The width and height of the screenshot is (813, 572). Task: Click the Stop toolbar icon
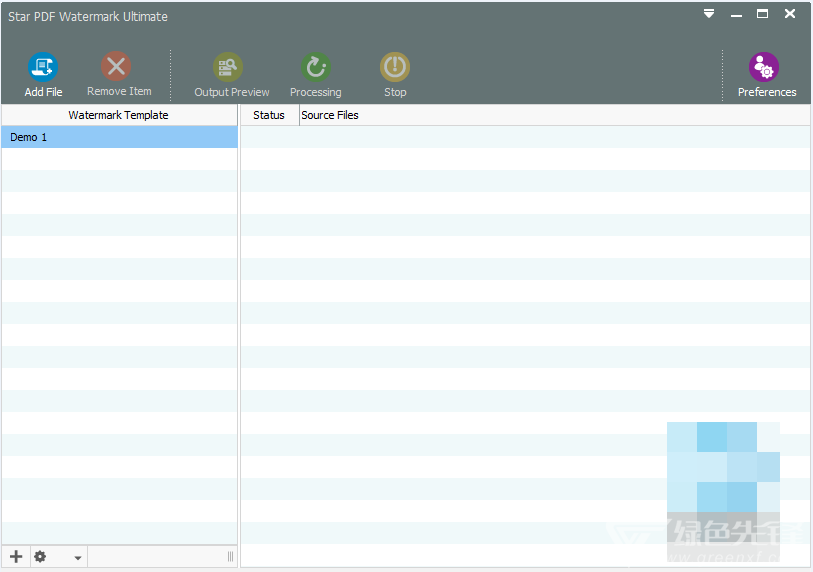(395, 67)
